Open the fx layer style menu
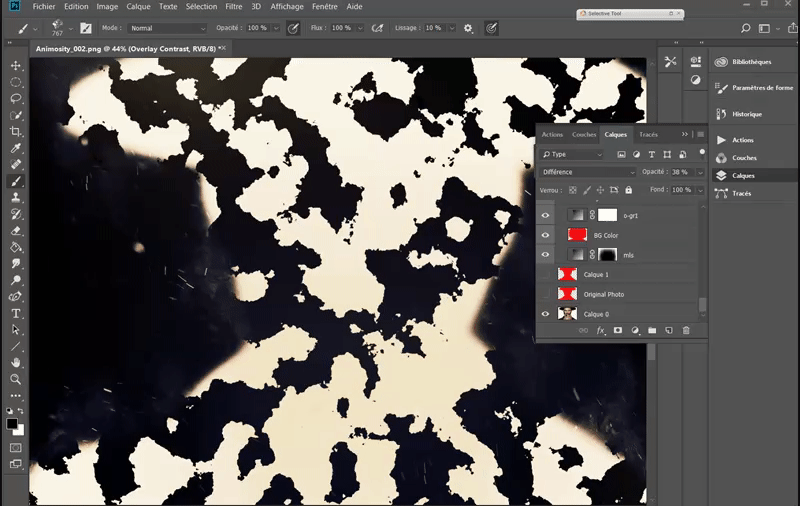Screen dimensions: 800x506 (601, 331)
